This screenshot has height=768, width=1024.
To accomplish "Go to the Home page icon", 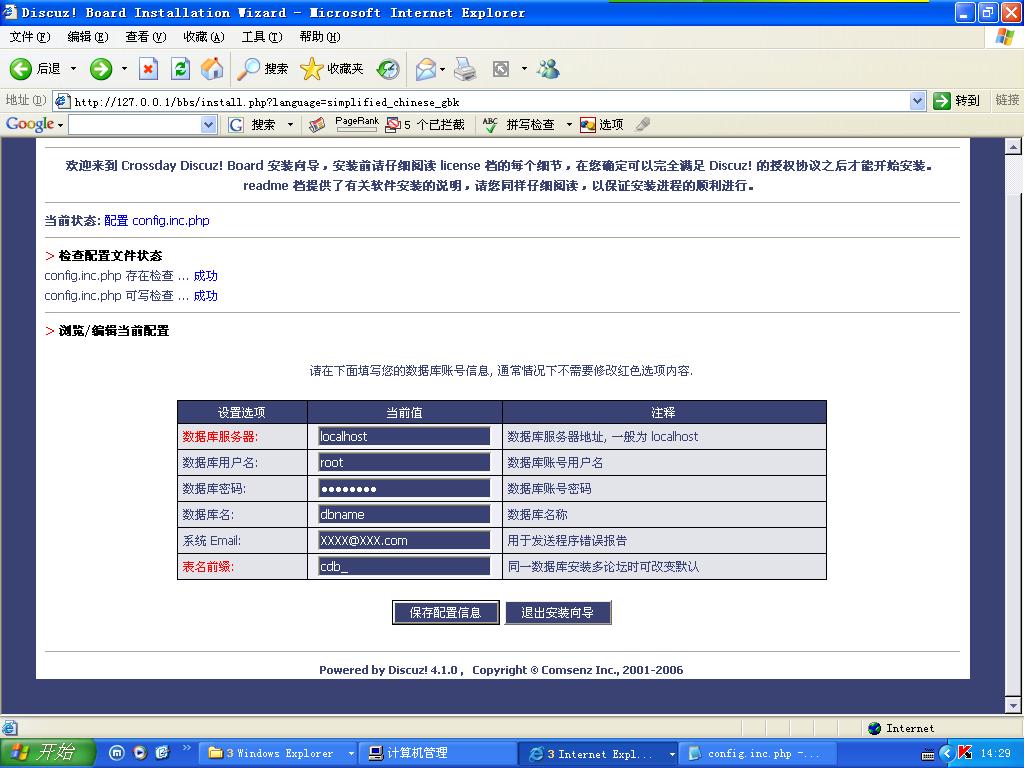I will (x=212, y=68).
